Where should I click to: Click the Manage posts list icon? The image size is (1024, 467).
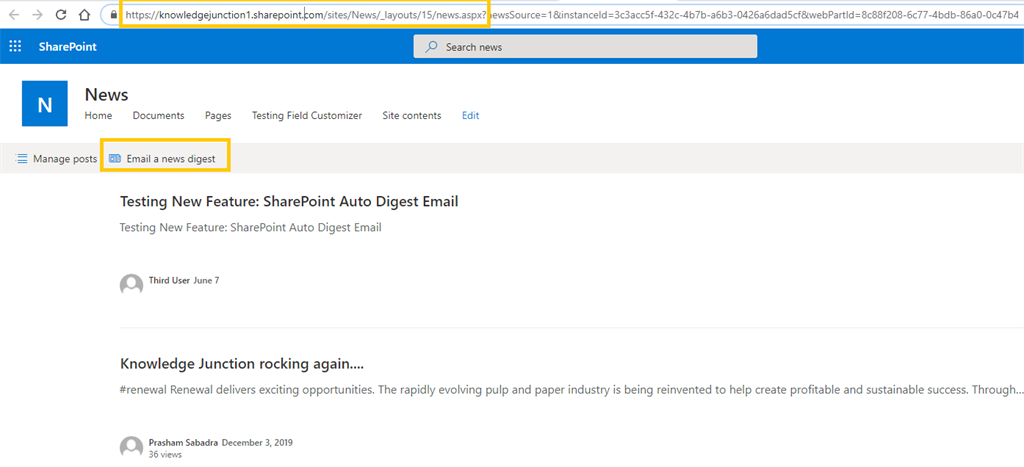tap(22, 159)
